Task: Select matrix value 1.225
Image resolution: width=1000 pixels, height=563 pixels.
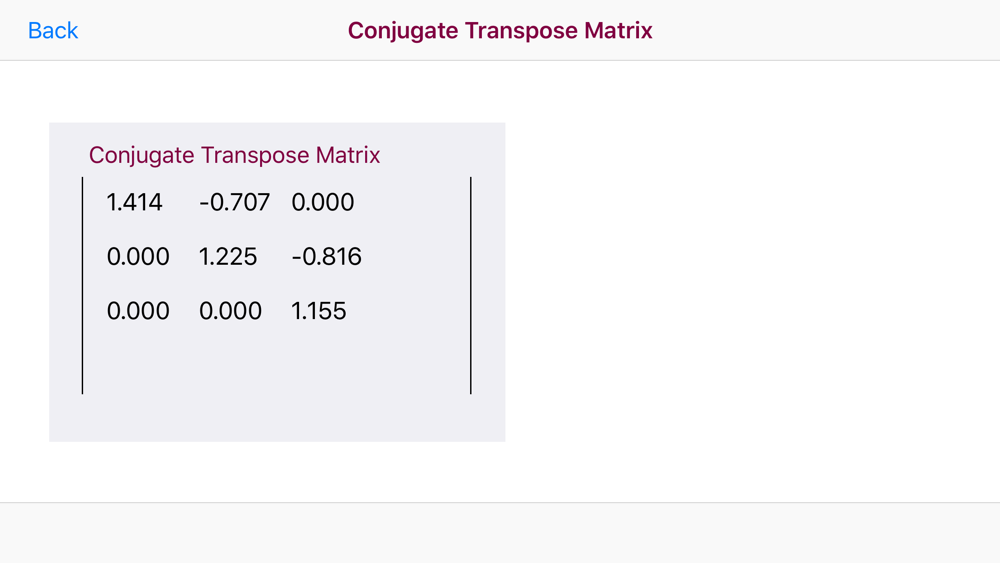Action: coord(228,256)
